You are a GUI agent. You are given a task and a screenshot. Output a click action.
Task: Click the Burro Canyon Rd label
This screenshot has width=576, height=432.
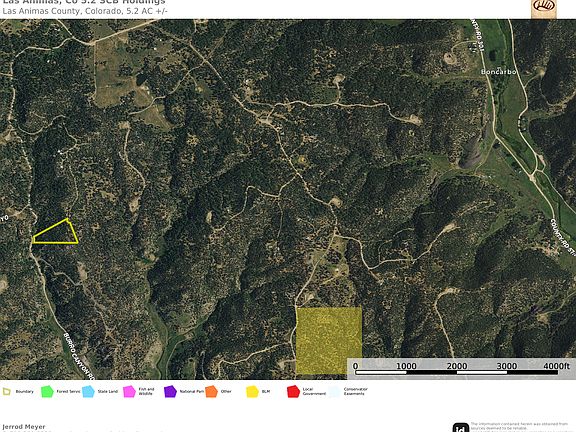tap(80, 356)
